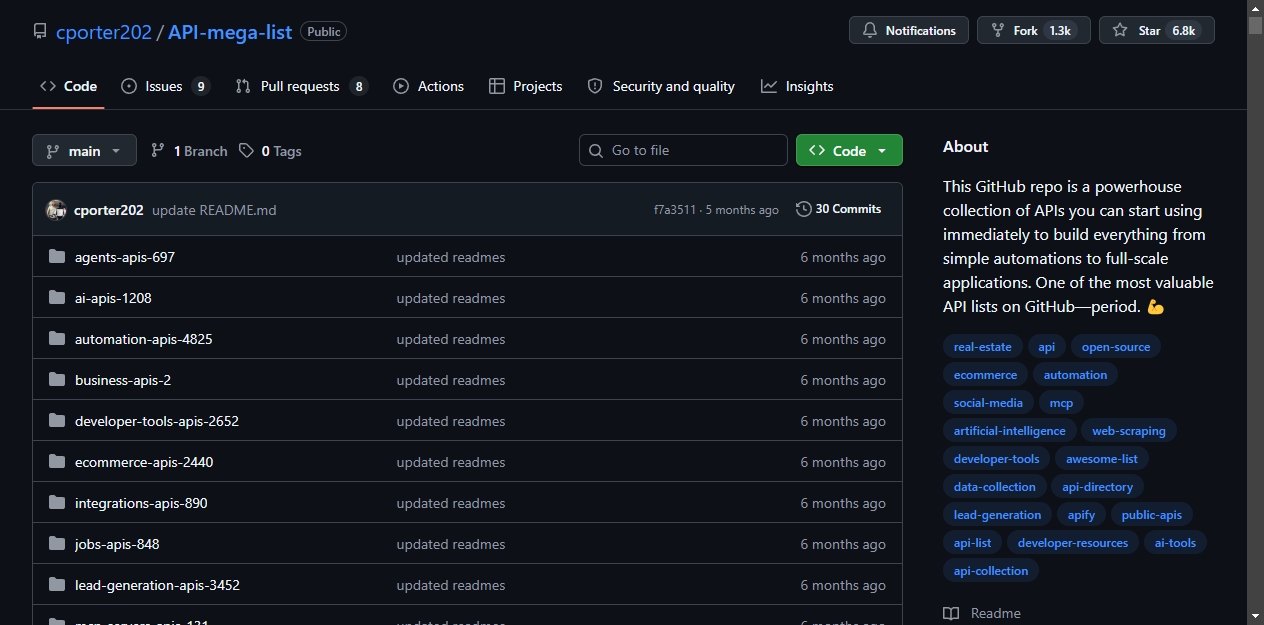Open the Code tab
Viewport: 1264px width, 625px height.
(68, 86)
